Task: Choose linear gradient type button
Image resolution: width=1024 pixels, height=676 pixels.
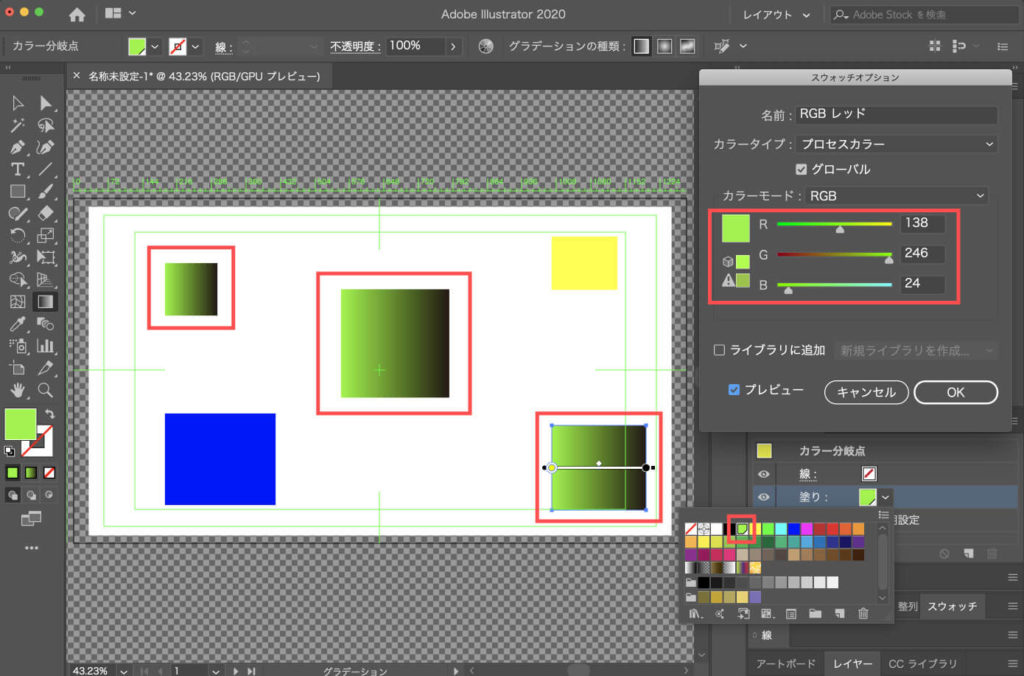Action: tap(641, 46)
